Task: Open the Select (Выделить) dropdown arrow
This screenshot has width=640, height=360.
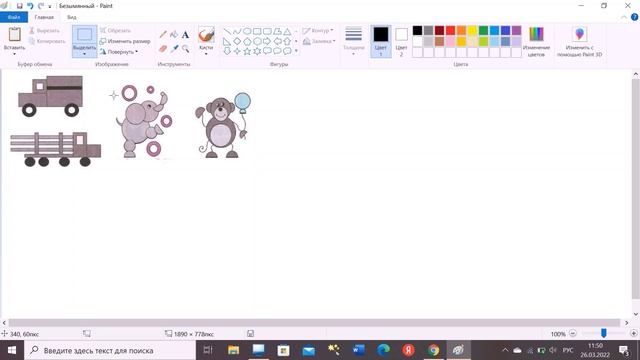Action: click(x=84, y=54)
